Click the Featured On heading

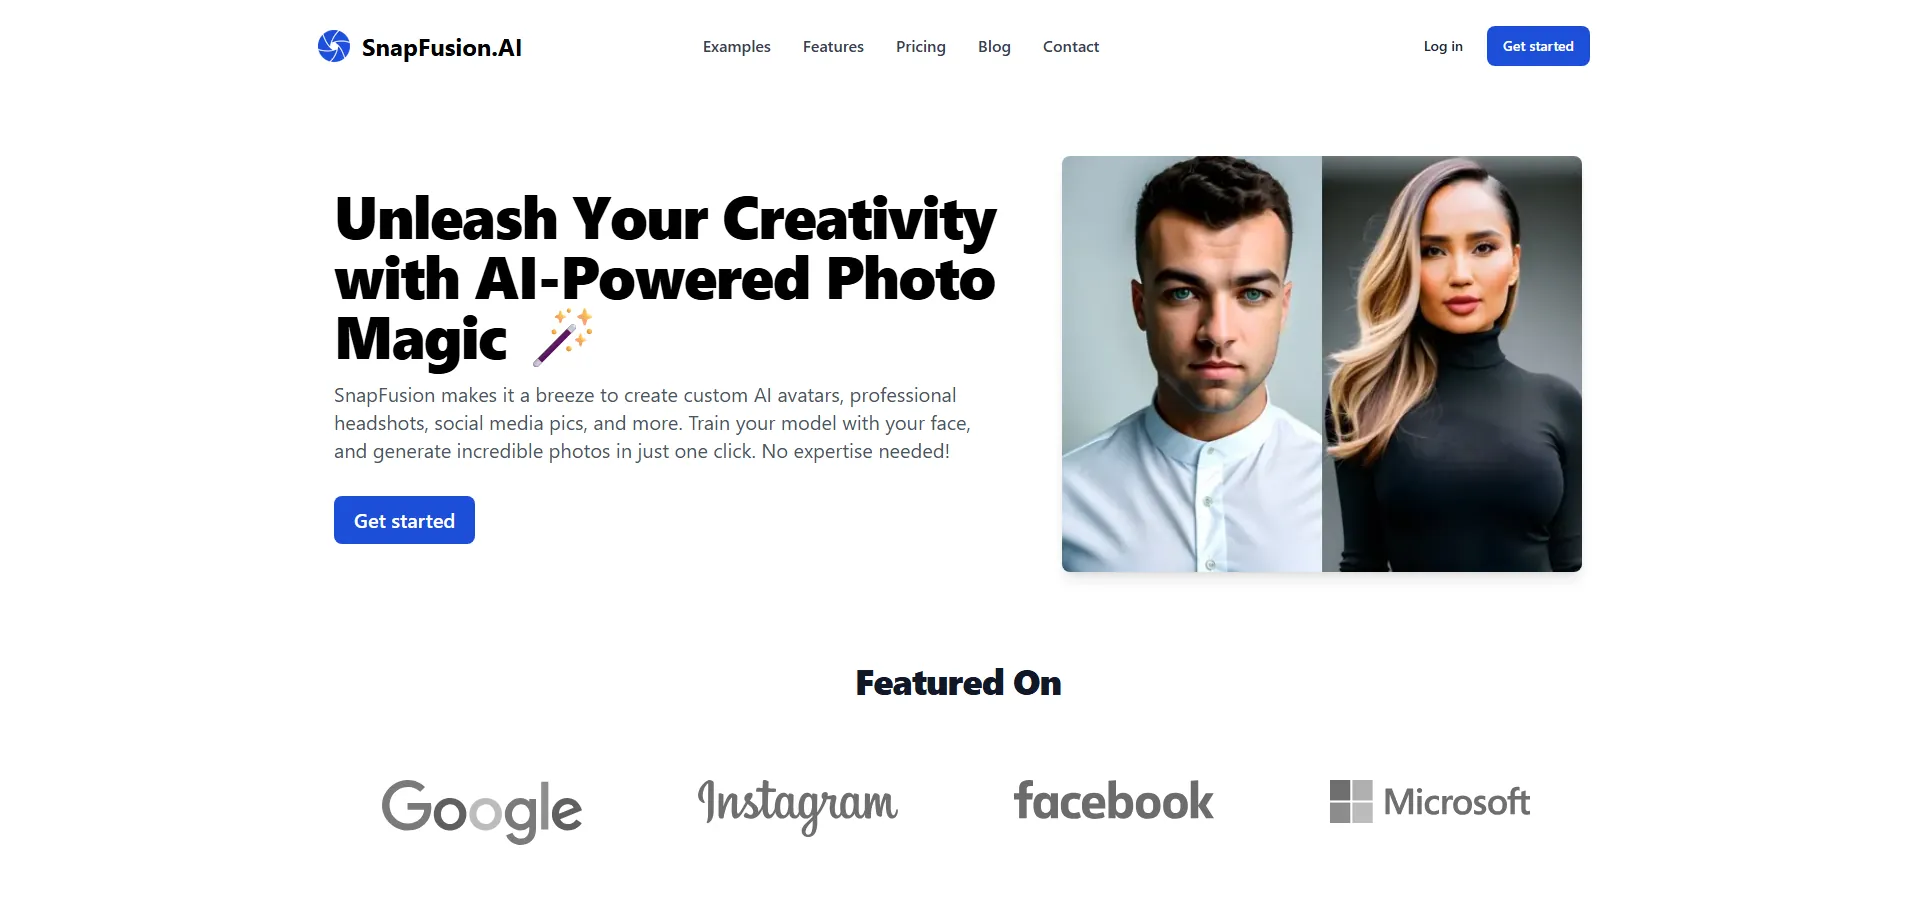pos(958,683)
